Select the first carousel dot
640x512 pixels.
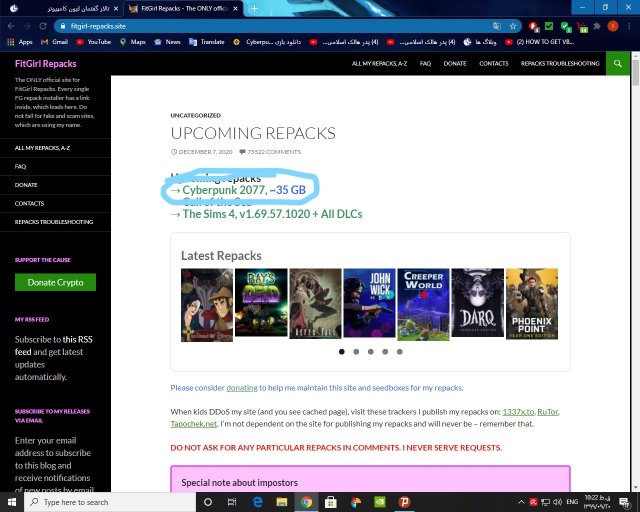(342, 352)
